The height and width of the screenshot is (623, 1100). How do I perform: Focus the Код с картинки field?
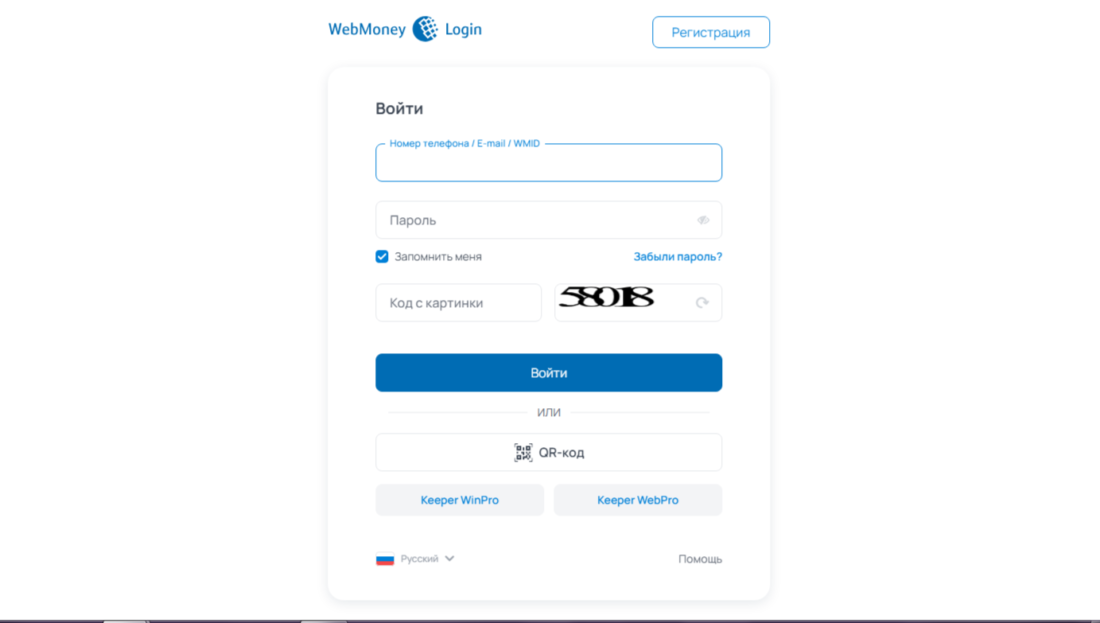[x=459, y=302]
